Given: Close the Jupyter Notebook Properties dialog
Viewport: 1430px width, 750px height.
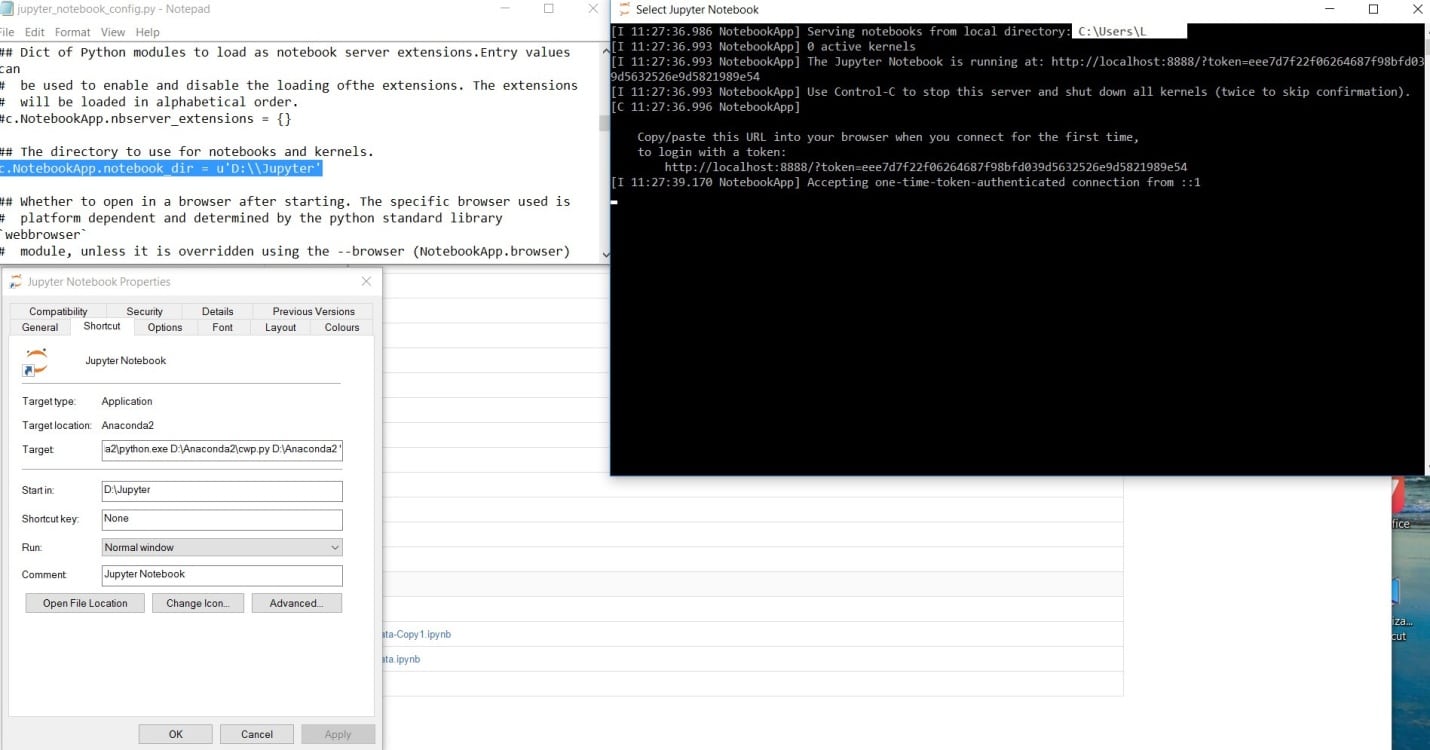Looking at the screenshot, I should coord(366,282).
